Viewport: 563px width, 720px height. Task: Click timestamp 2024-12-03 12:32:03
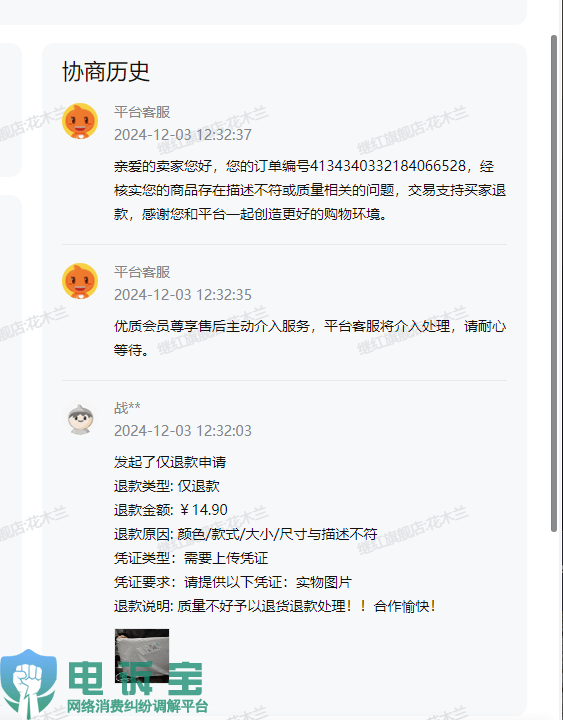point(183,431)
